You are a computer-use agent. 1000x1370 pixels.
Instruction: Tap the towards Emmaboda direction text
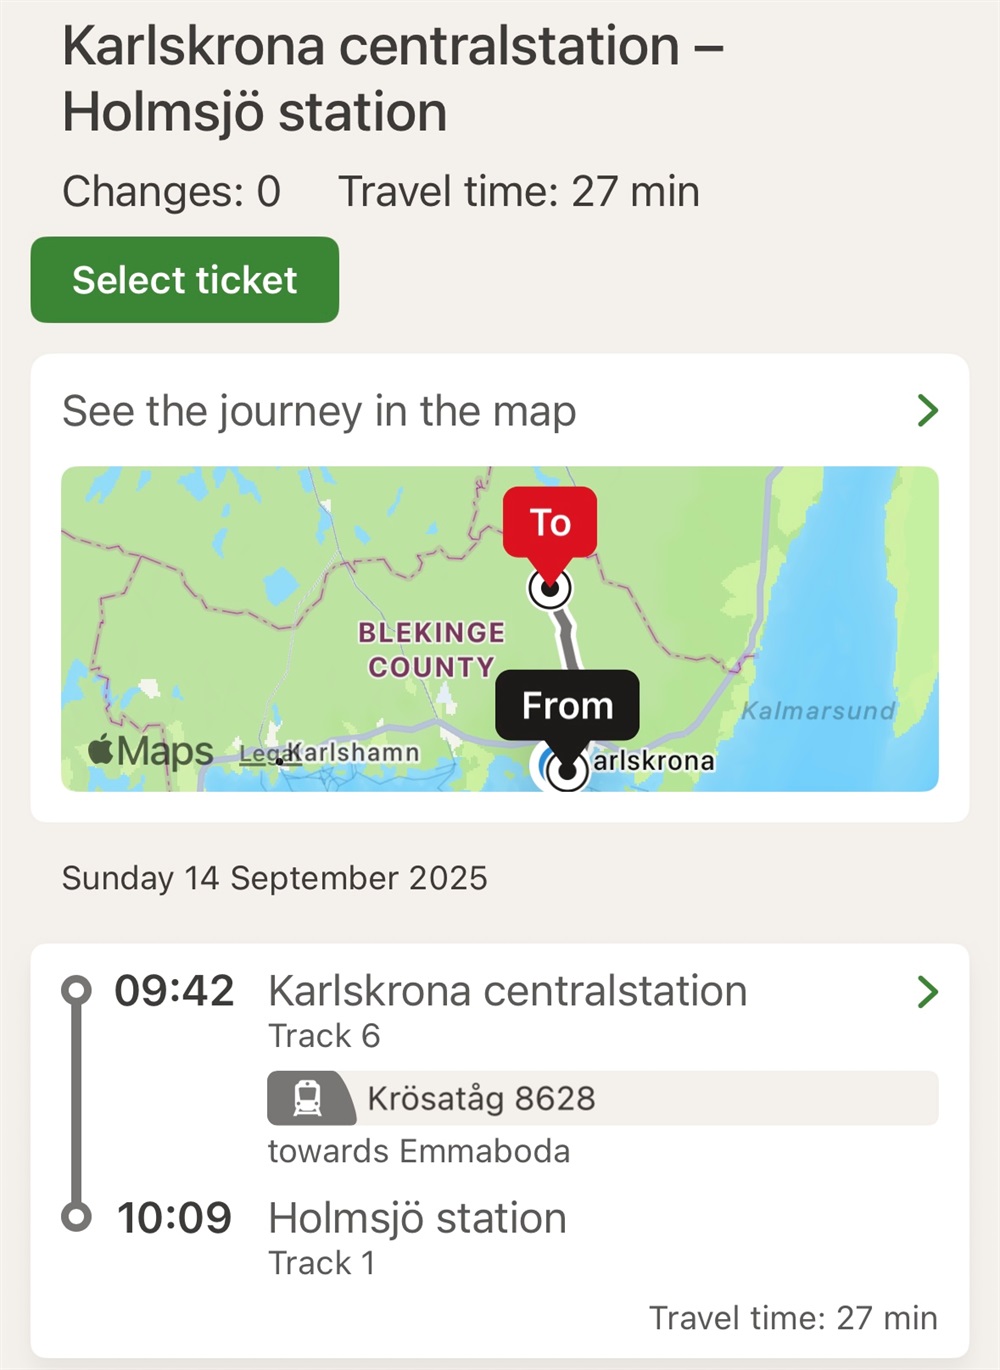point(418,1151)
